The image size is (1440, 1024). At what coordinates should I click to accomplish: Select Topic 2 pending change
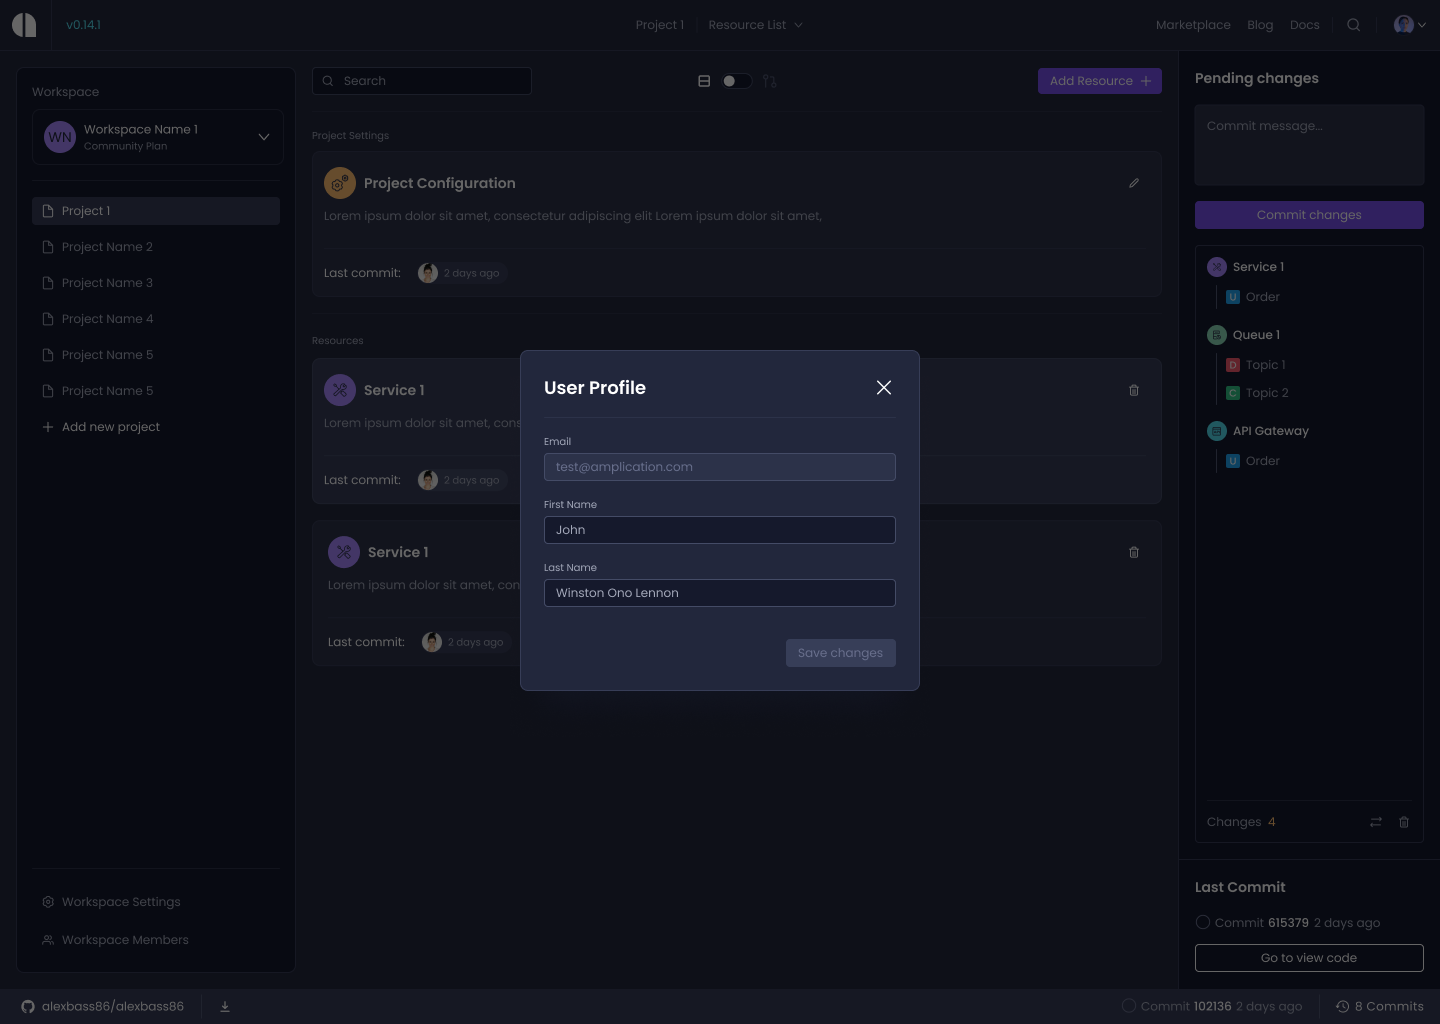tap(1257, 393)
